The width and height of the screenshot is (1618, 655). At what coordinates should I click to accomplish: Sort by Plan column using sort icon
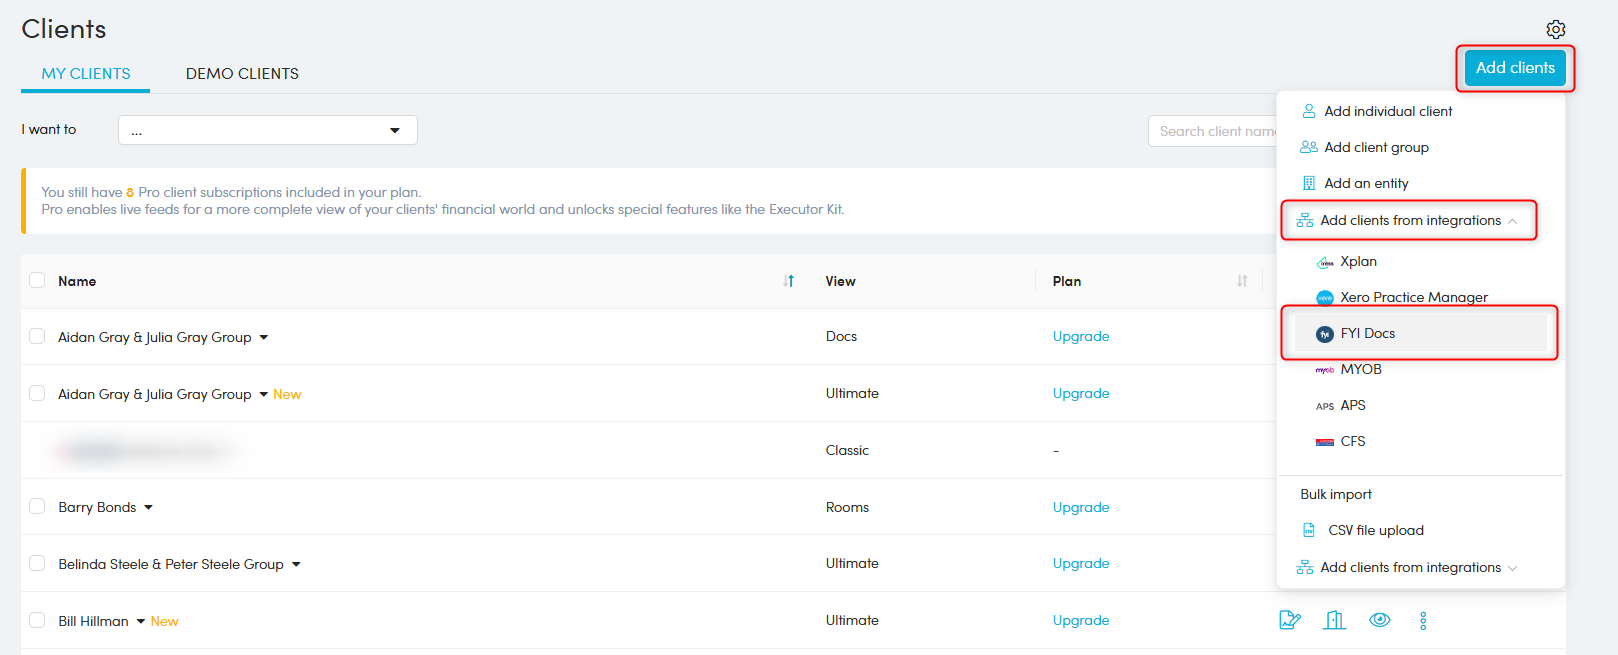click(x=1241, y=281)
